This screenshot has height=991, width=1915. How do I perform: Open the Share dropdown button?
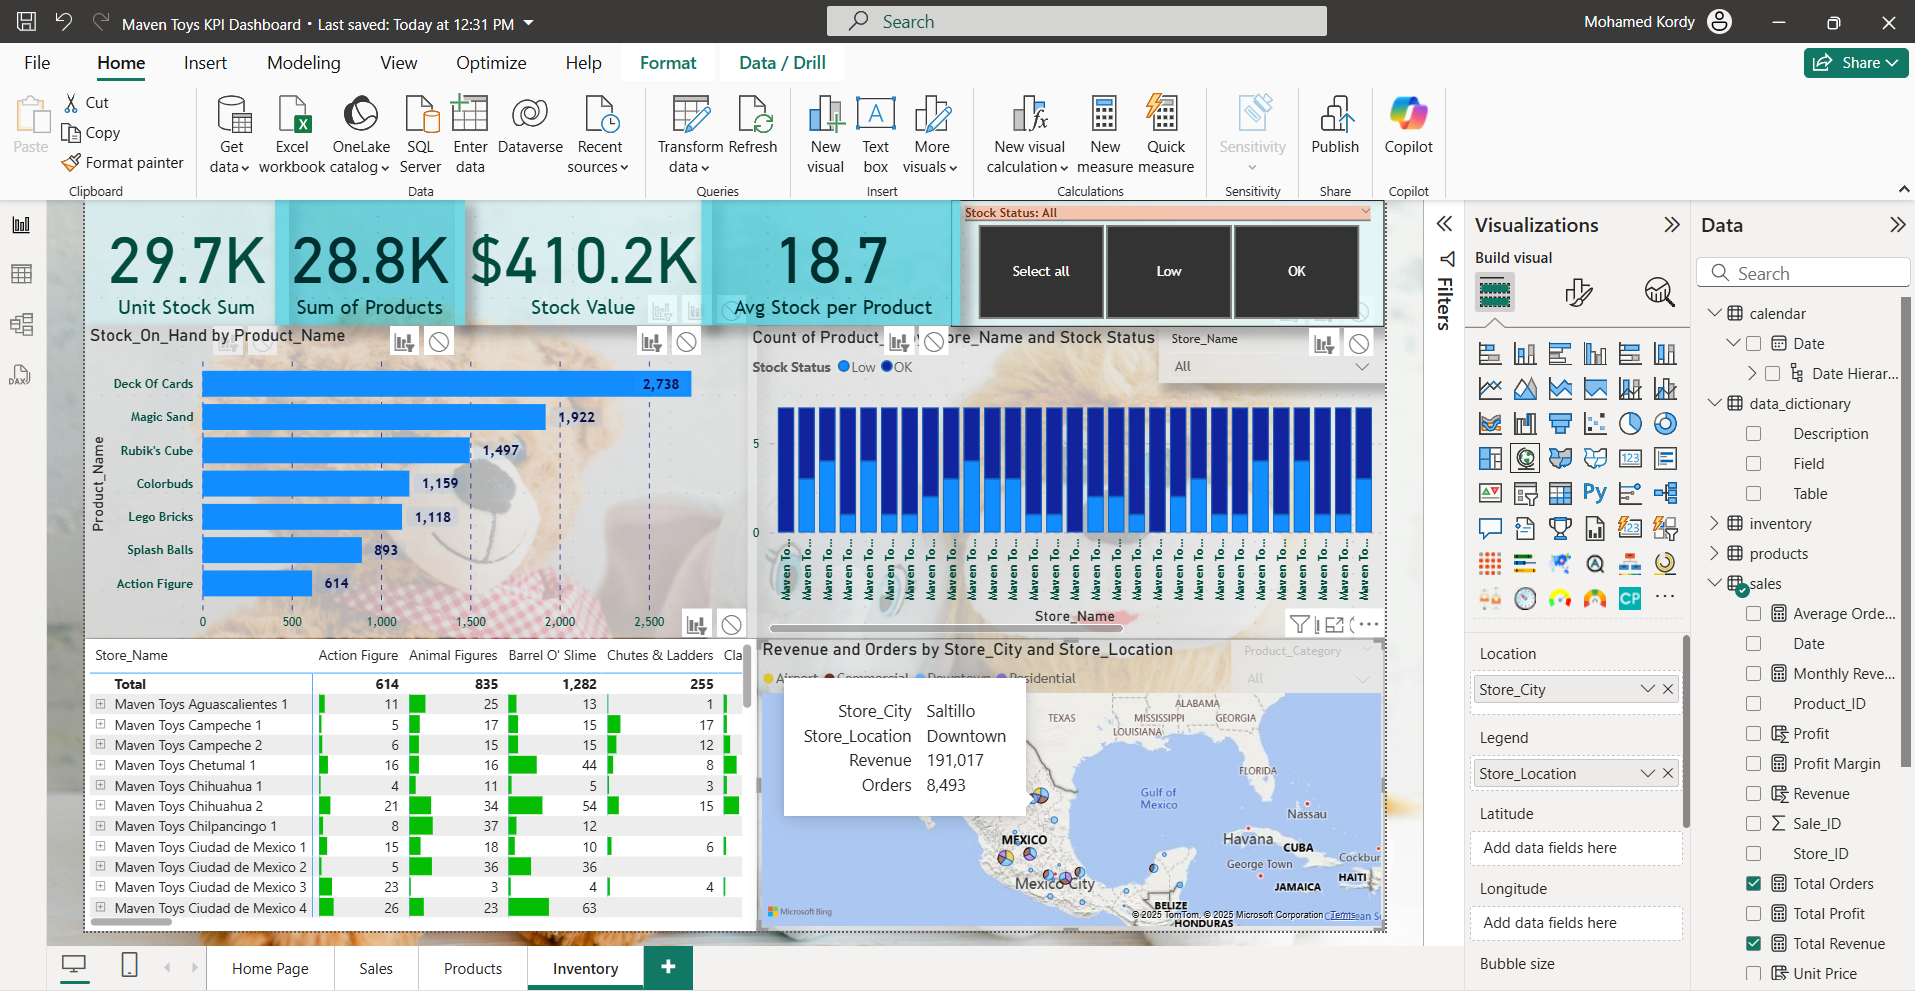point(1856,62)
